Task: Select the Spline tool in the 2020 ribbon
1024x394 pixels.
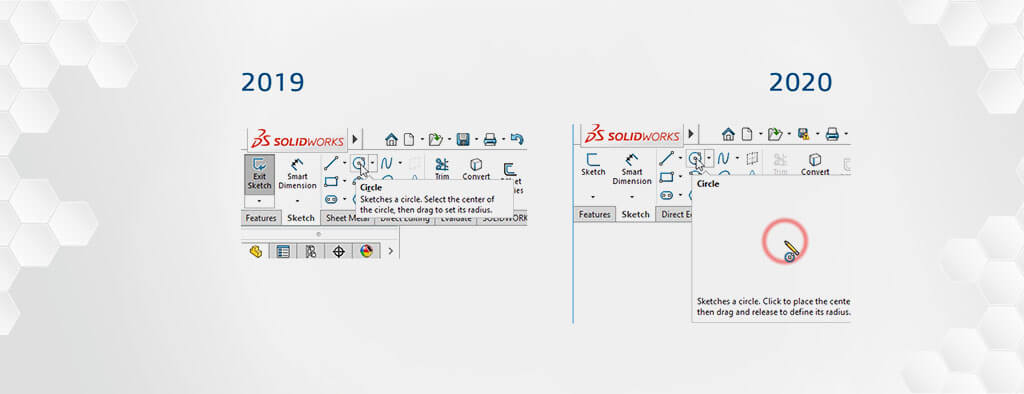Action: (724, 158)
